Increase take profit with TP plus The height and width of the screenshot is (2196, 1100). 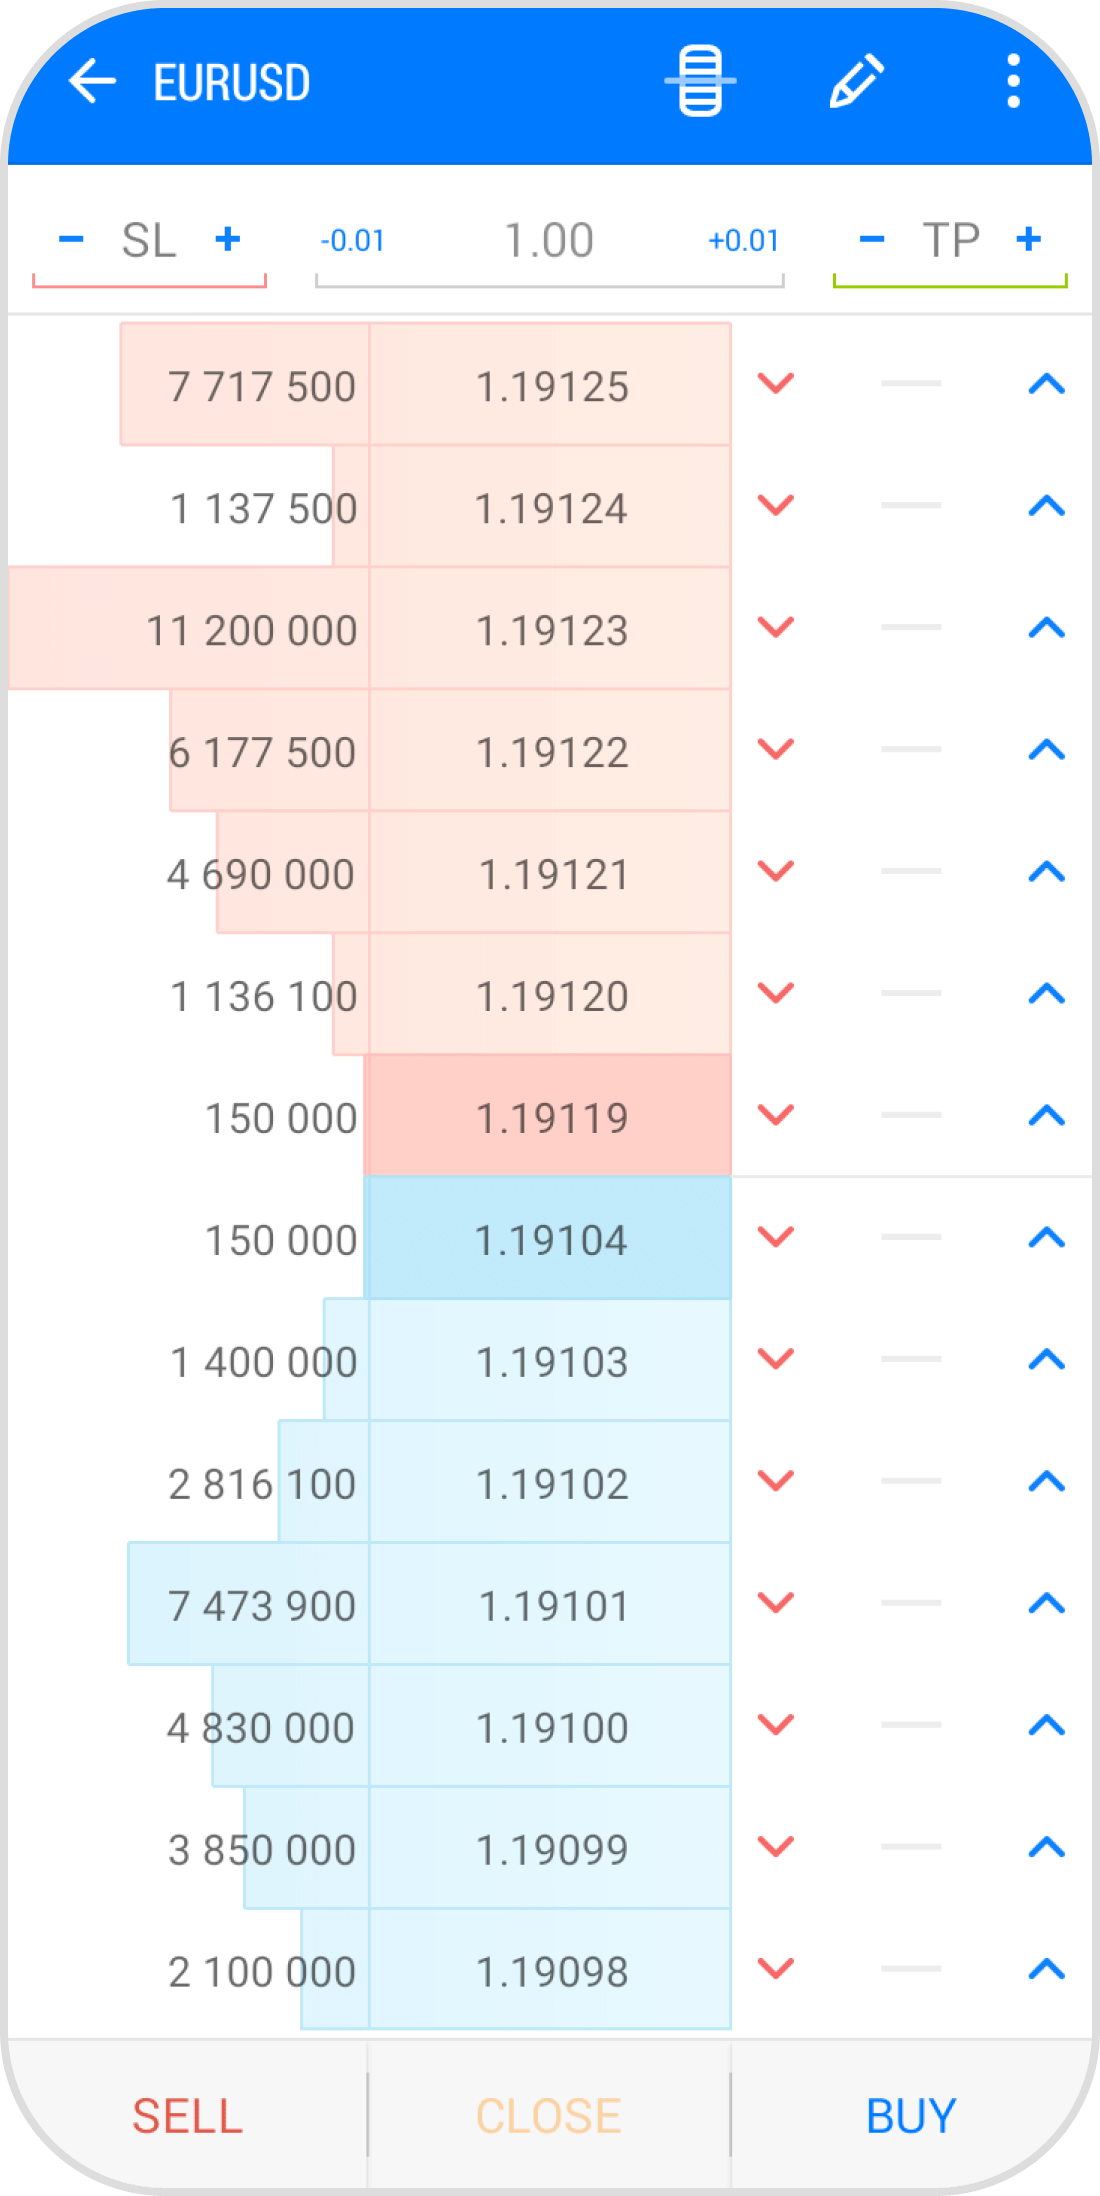click(1029, 239)
